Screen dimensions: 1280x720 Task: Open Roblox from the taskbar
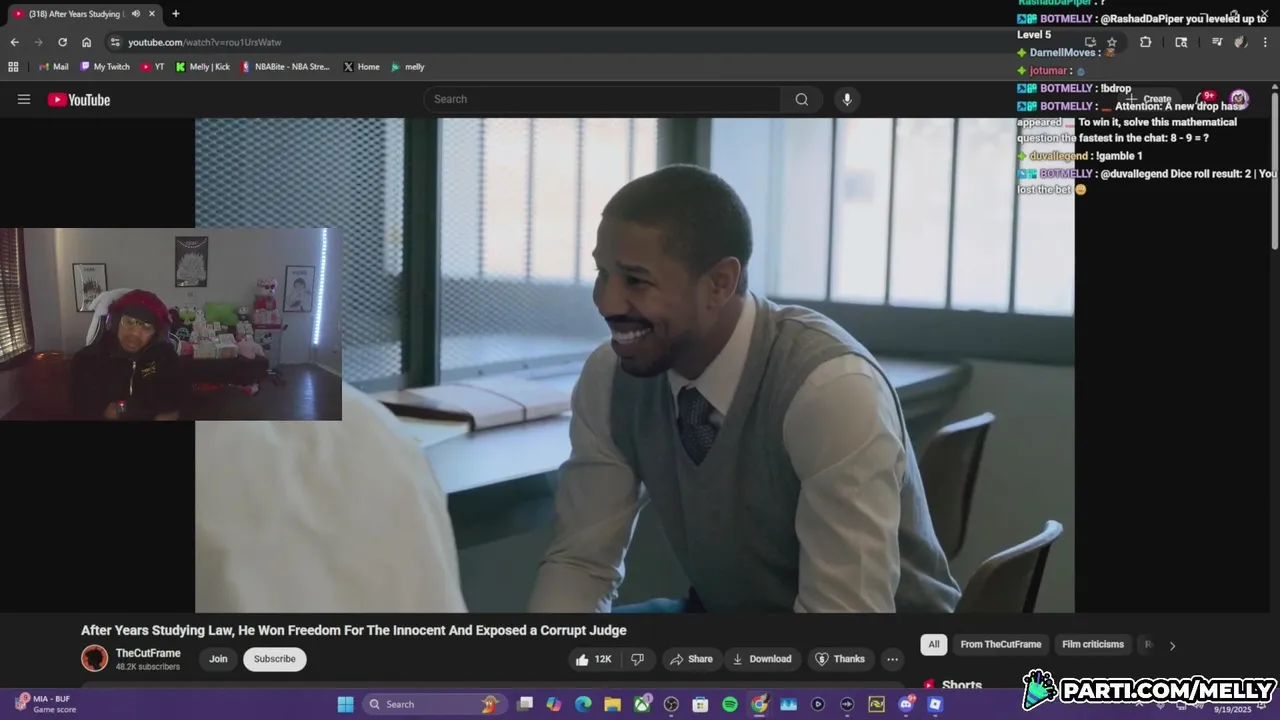click(x=935, y=704)
